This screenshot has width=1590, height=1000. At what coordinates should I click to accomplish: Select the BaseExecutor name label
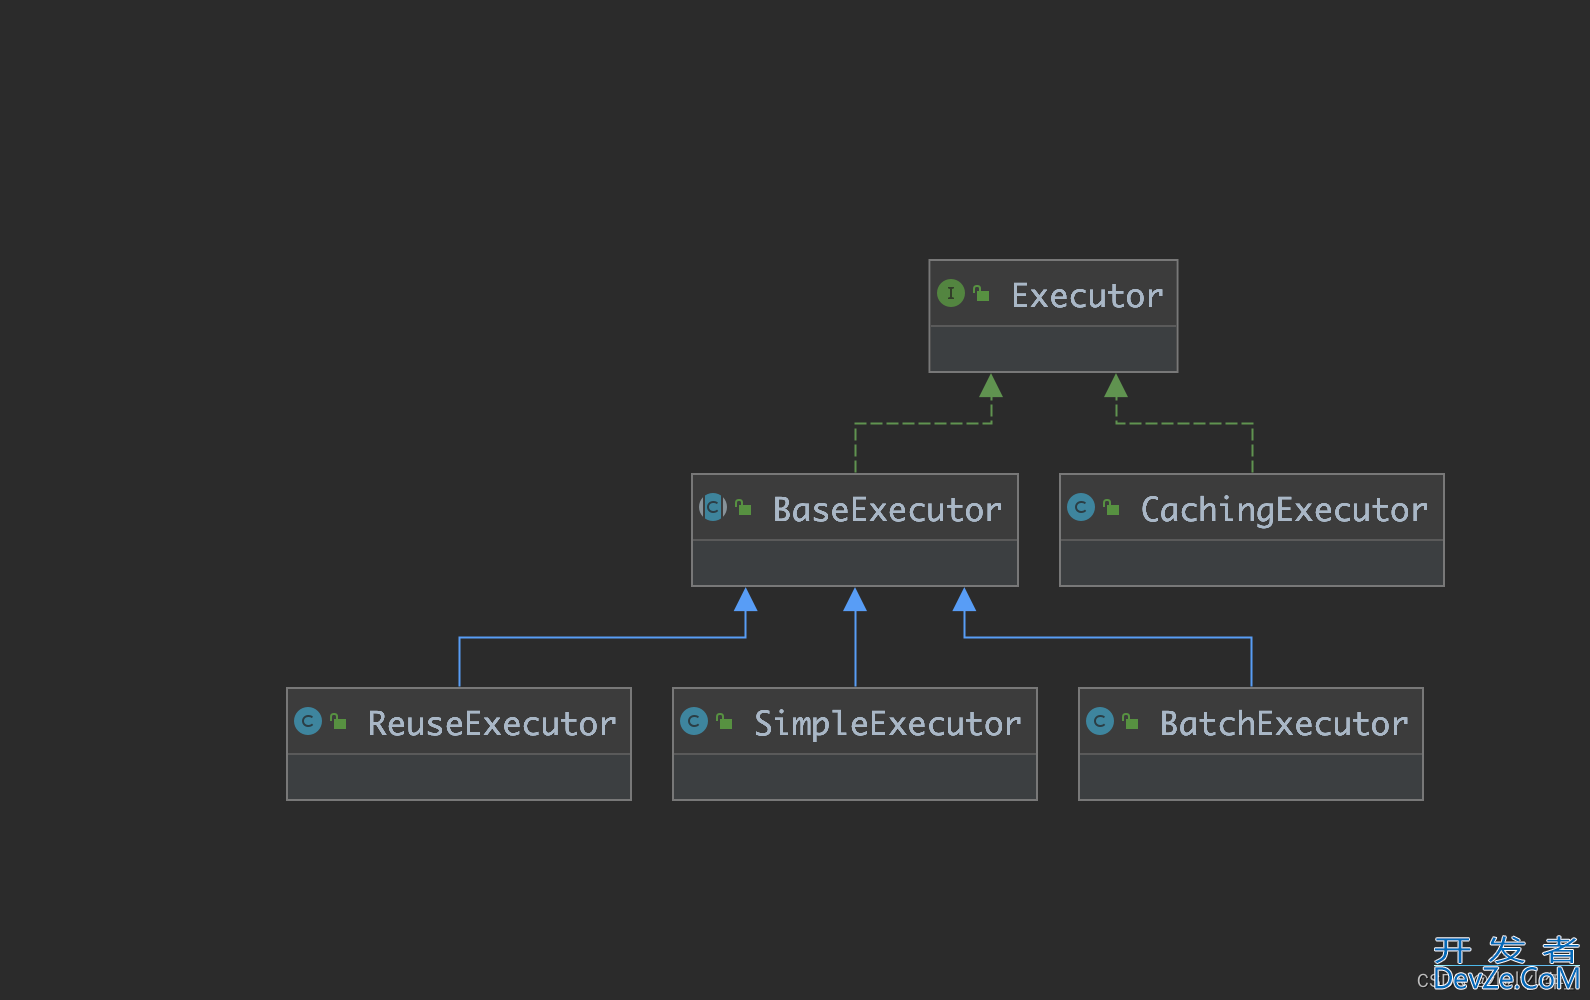click(887, 510)
